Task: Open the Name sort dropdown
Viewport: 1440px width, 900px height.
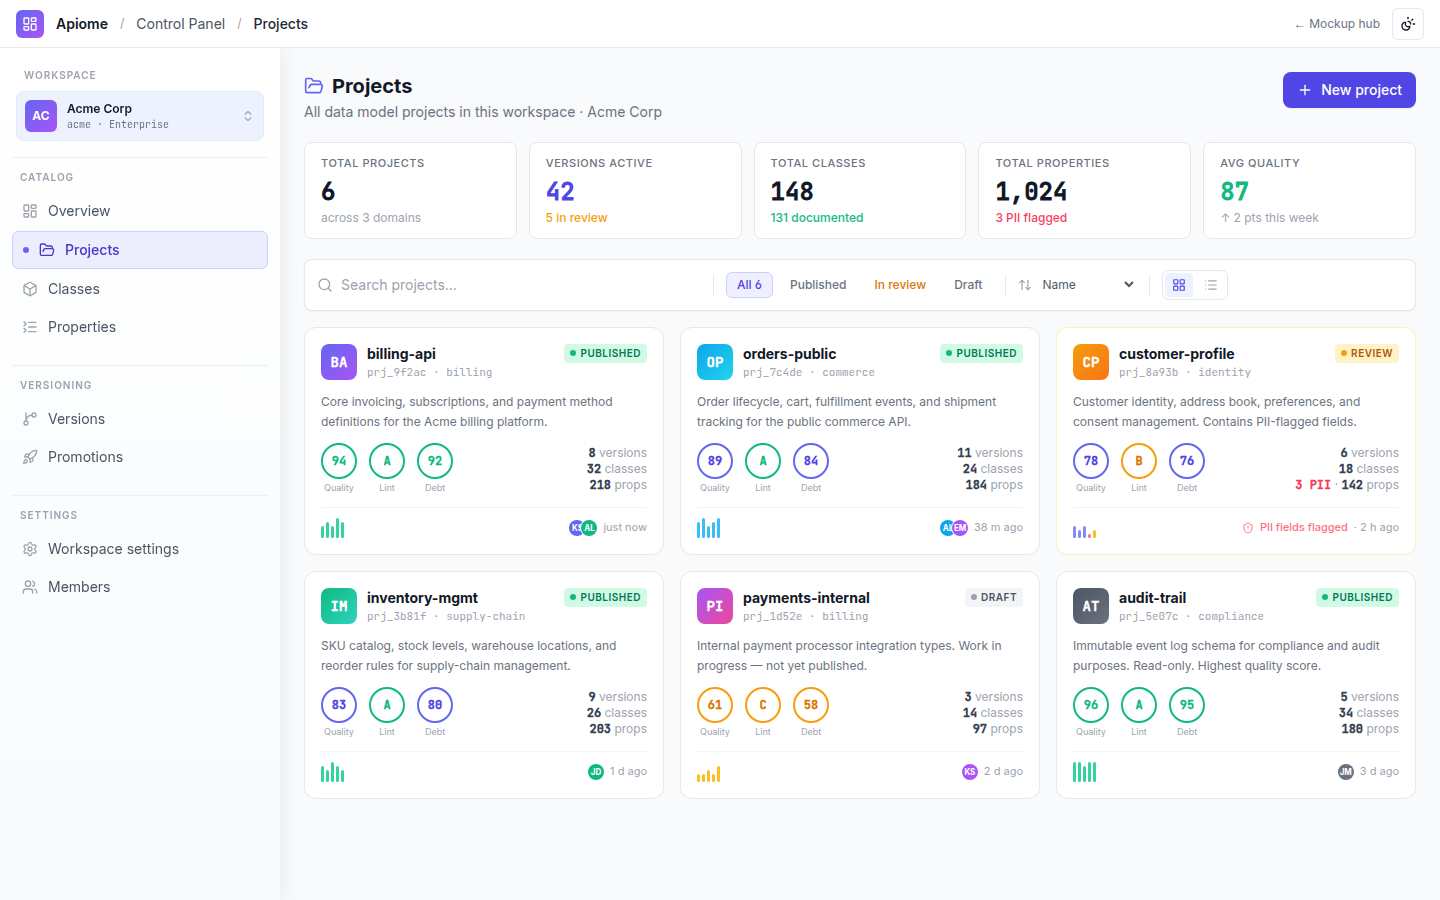Action: tap(1088, 285)
